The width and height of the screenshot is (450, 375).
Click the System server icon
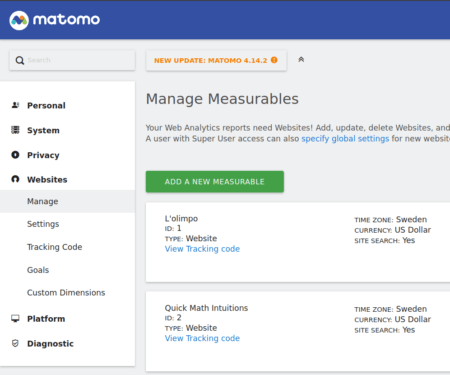15,130
